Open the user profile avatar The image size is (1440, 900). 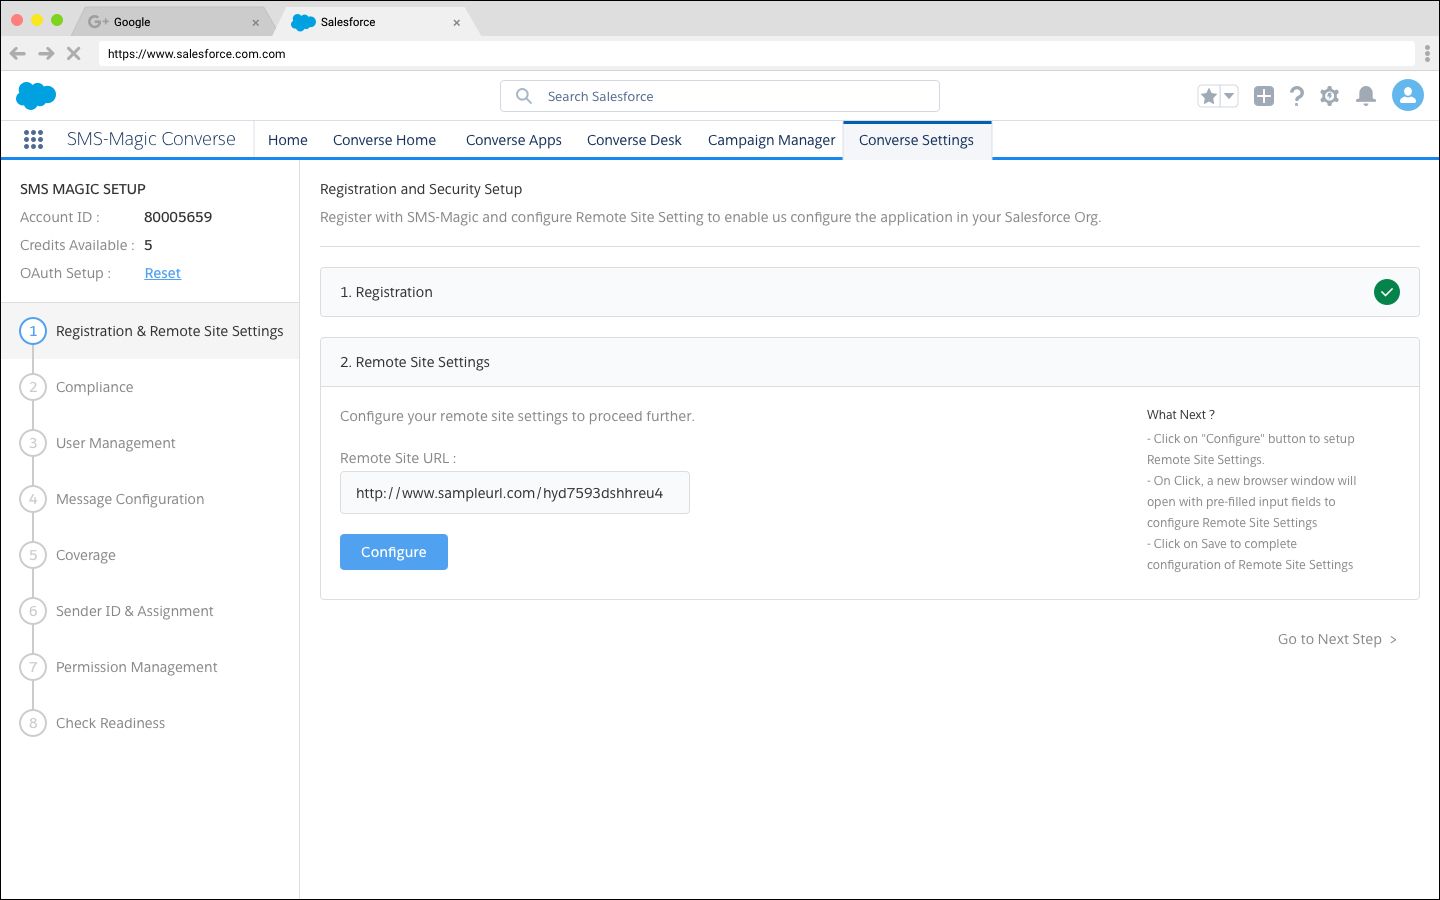[1408, 95]
